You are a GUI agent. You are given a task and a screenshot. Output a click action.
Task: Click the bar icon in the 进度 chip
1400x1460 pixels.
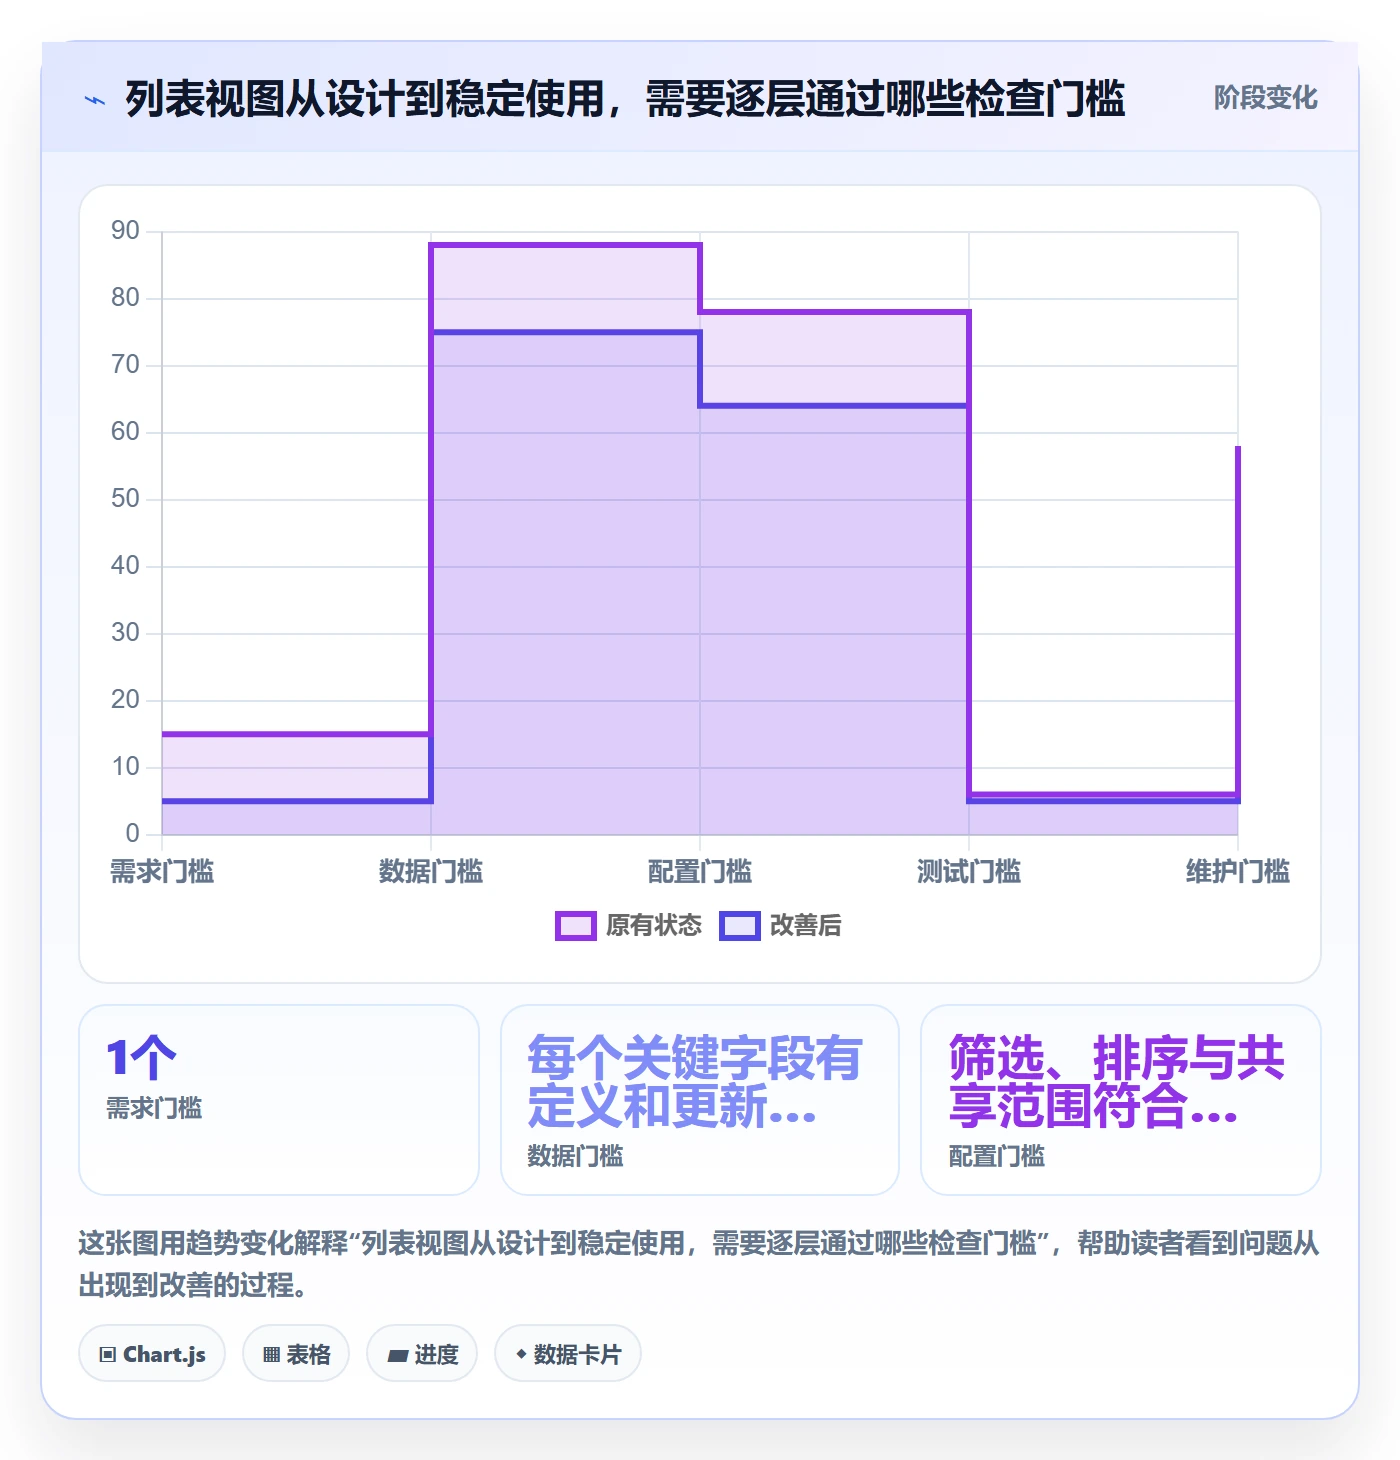coord(398,1356)
